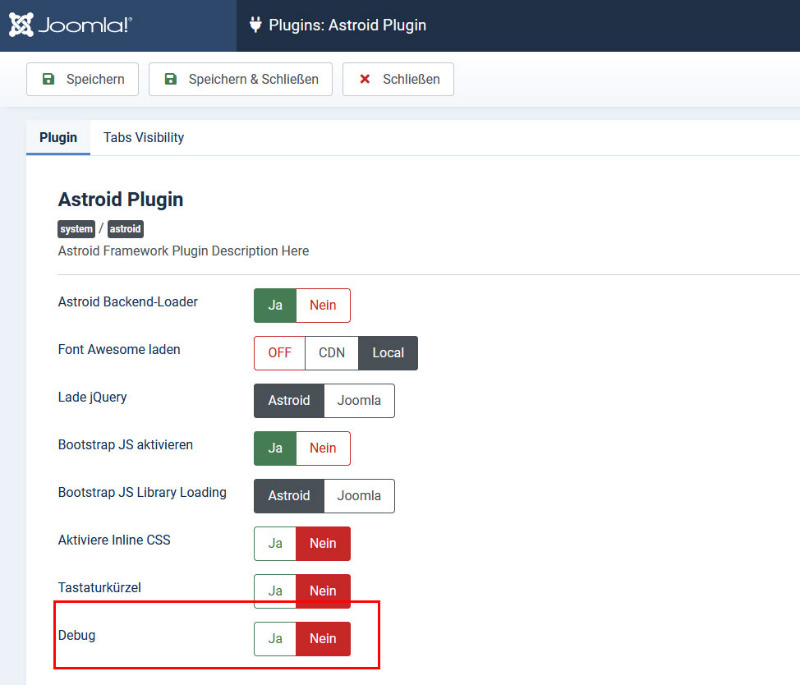Click the Astroid Plugin heading
Viewport: 800px width, 685px height.
pyautogui.click(x=120, y=199)
